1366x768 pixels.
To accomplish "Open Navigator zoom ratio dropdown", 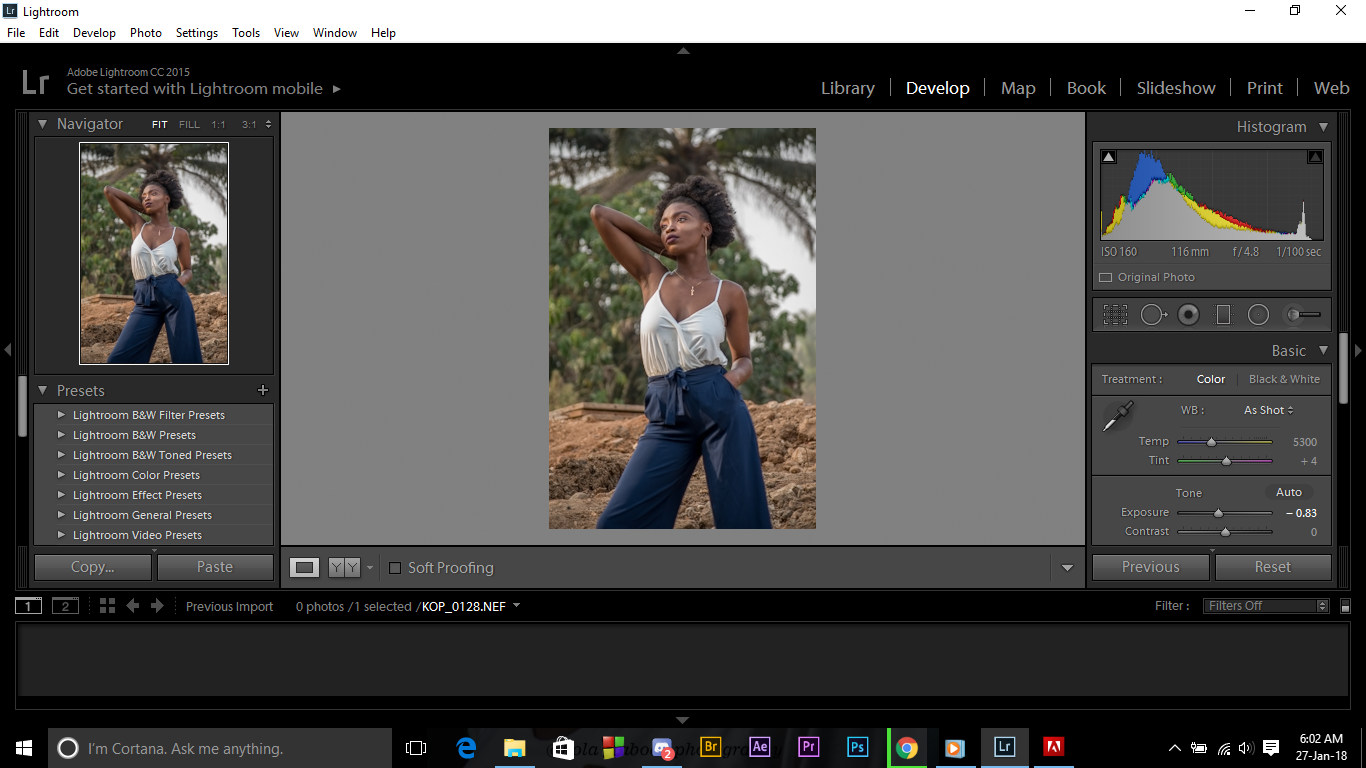I will coord(268,125).
